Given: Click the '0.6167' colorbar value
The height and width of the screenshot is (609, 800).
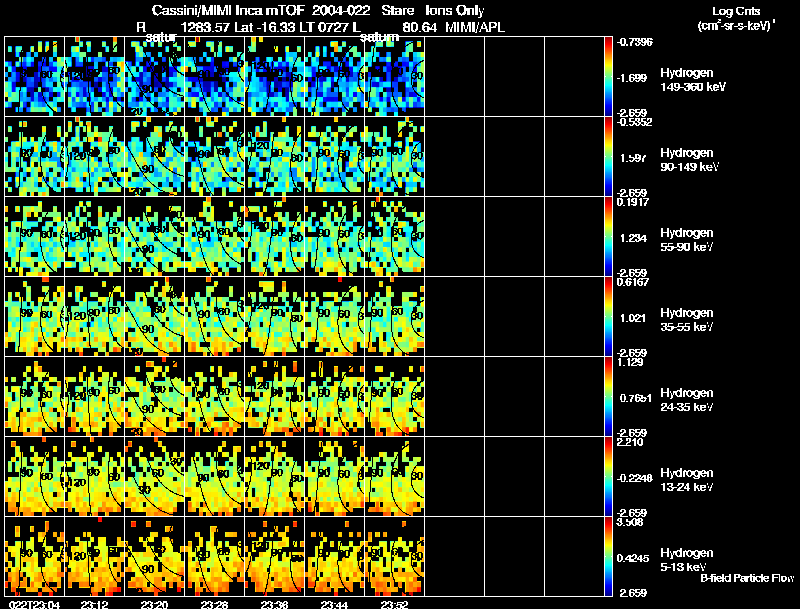Looking at the screenshot, I should pyautogui.click(x=633, y=282).
